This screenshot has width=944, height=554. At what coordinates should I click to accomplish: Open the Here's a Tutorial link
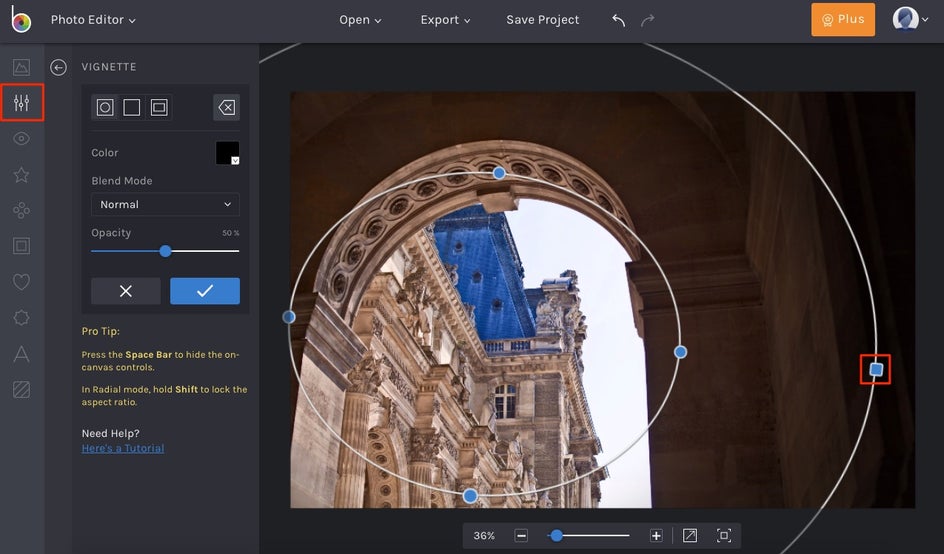tap(123, 448)
